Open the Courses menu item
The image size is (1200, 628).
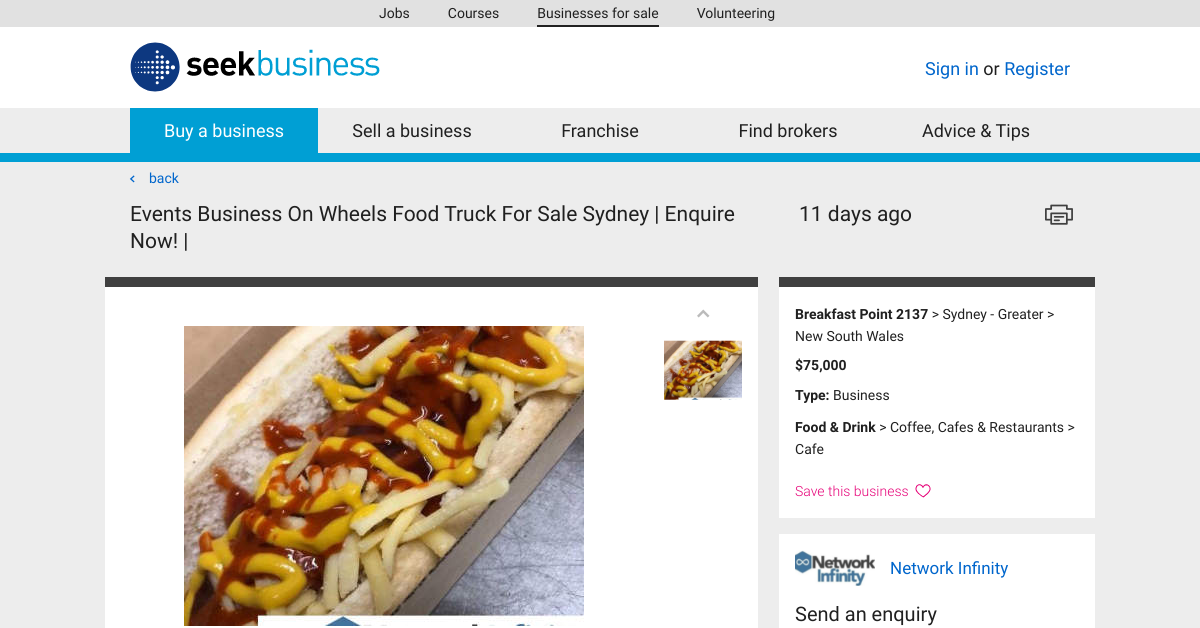point(473,13)
